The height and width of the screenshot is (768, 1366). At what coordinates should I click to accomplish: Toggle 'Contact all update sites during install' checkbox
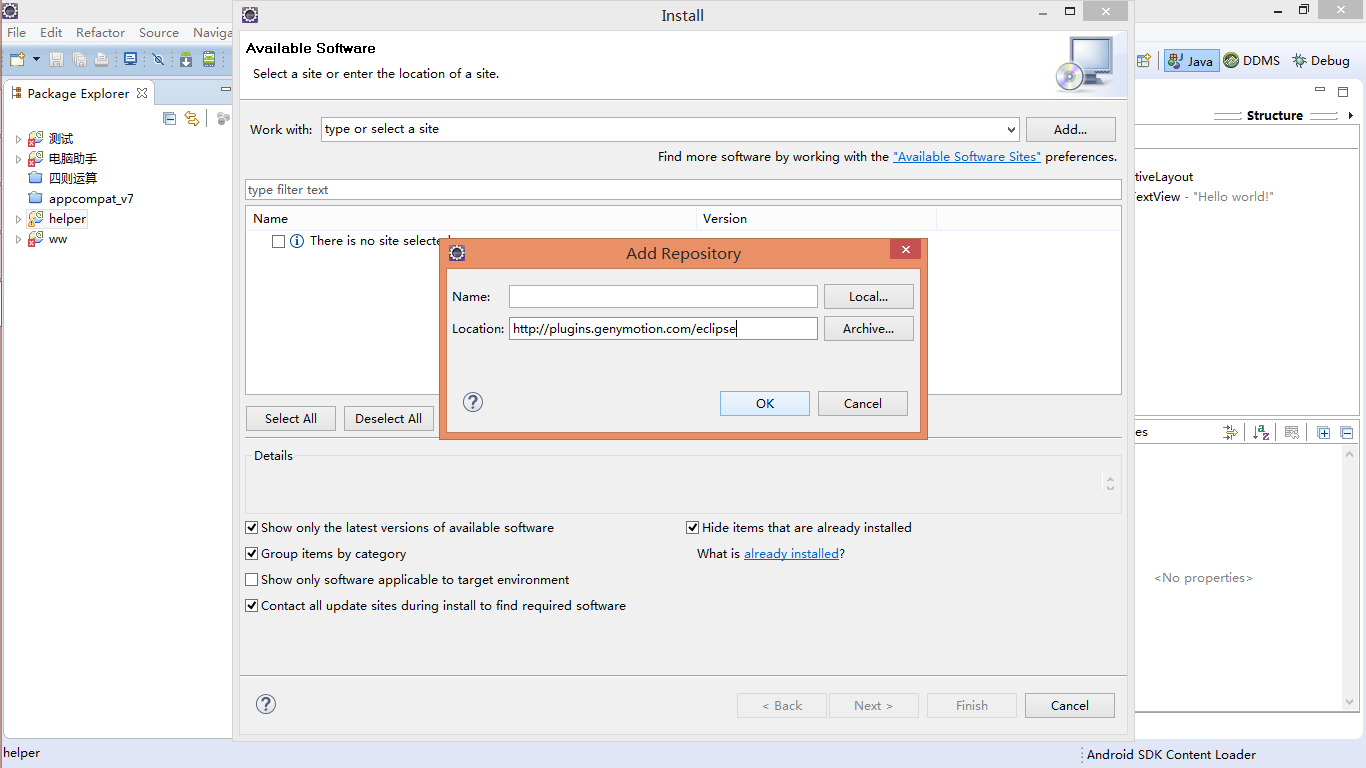point(252,606)
